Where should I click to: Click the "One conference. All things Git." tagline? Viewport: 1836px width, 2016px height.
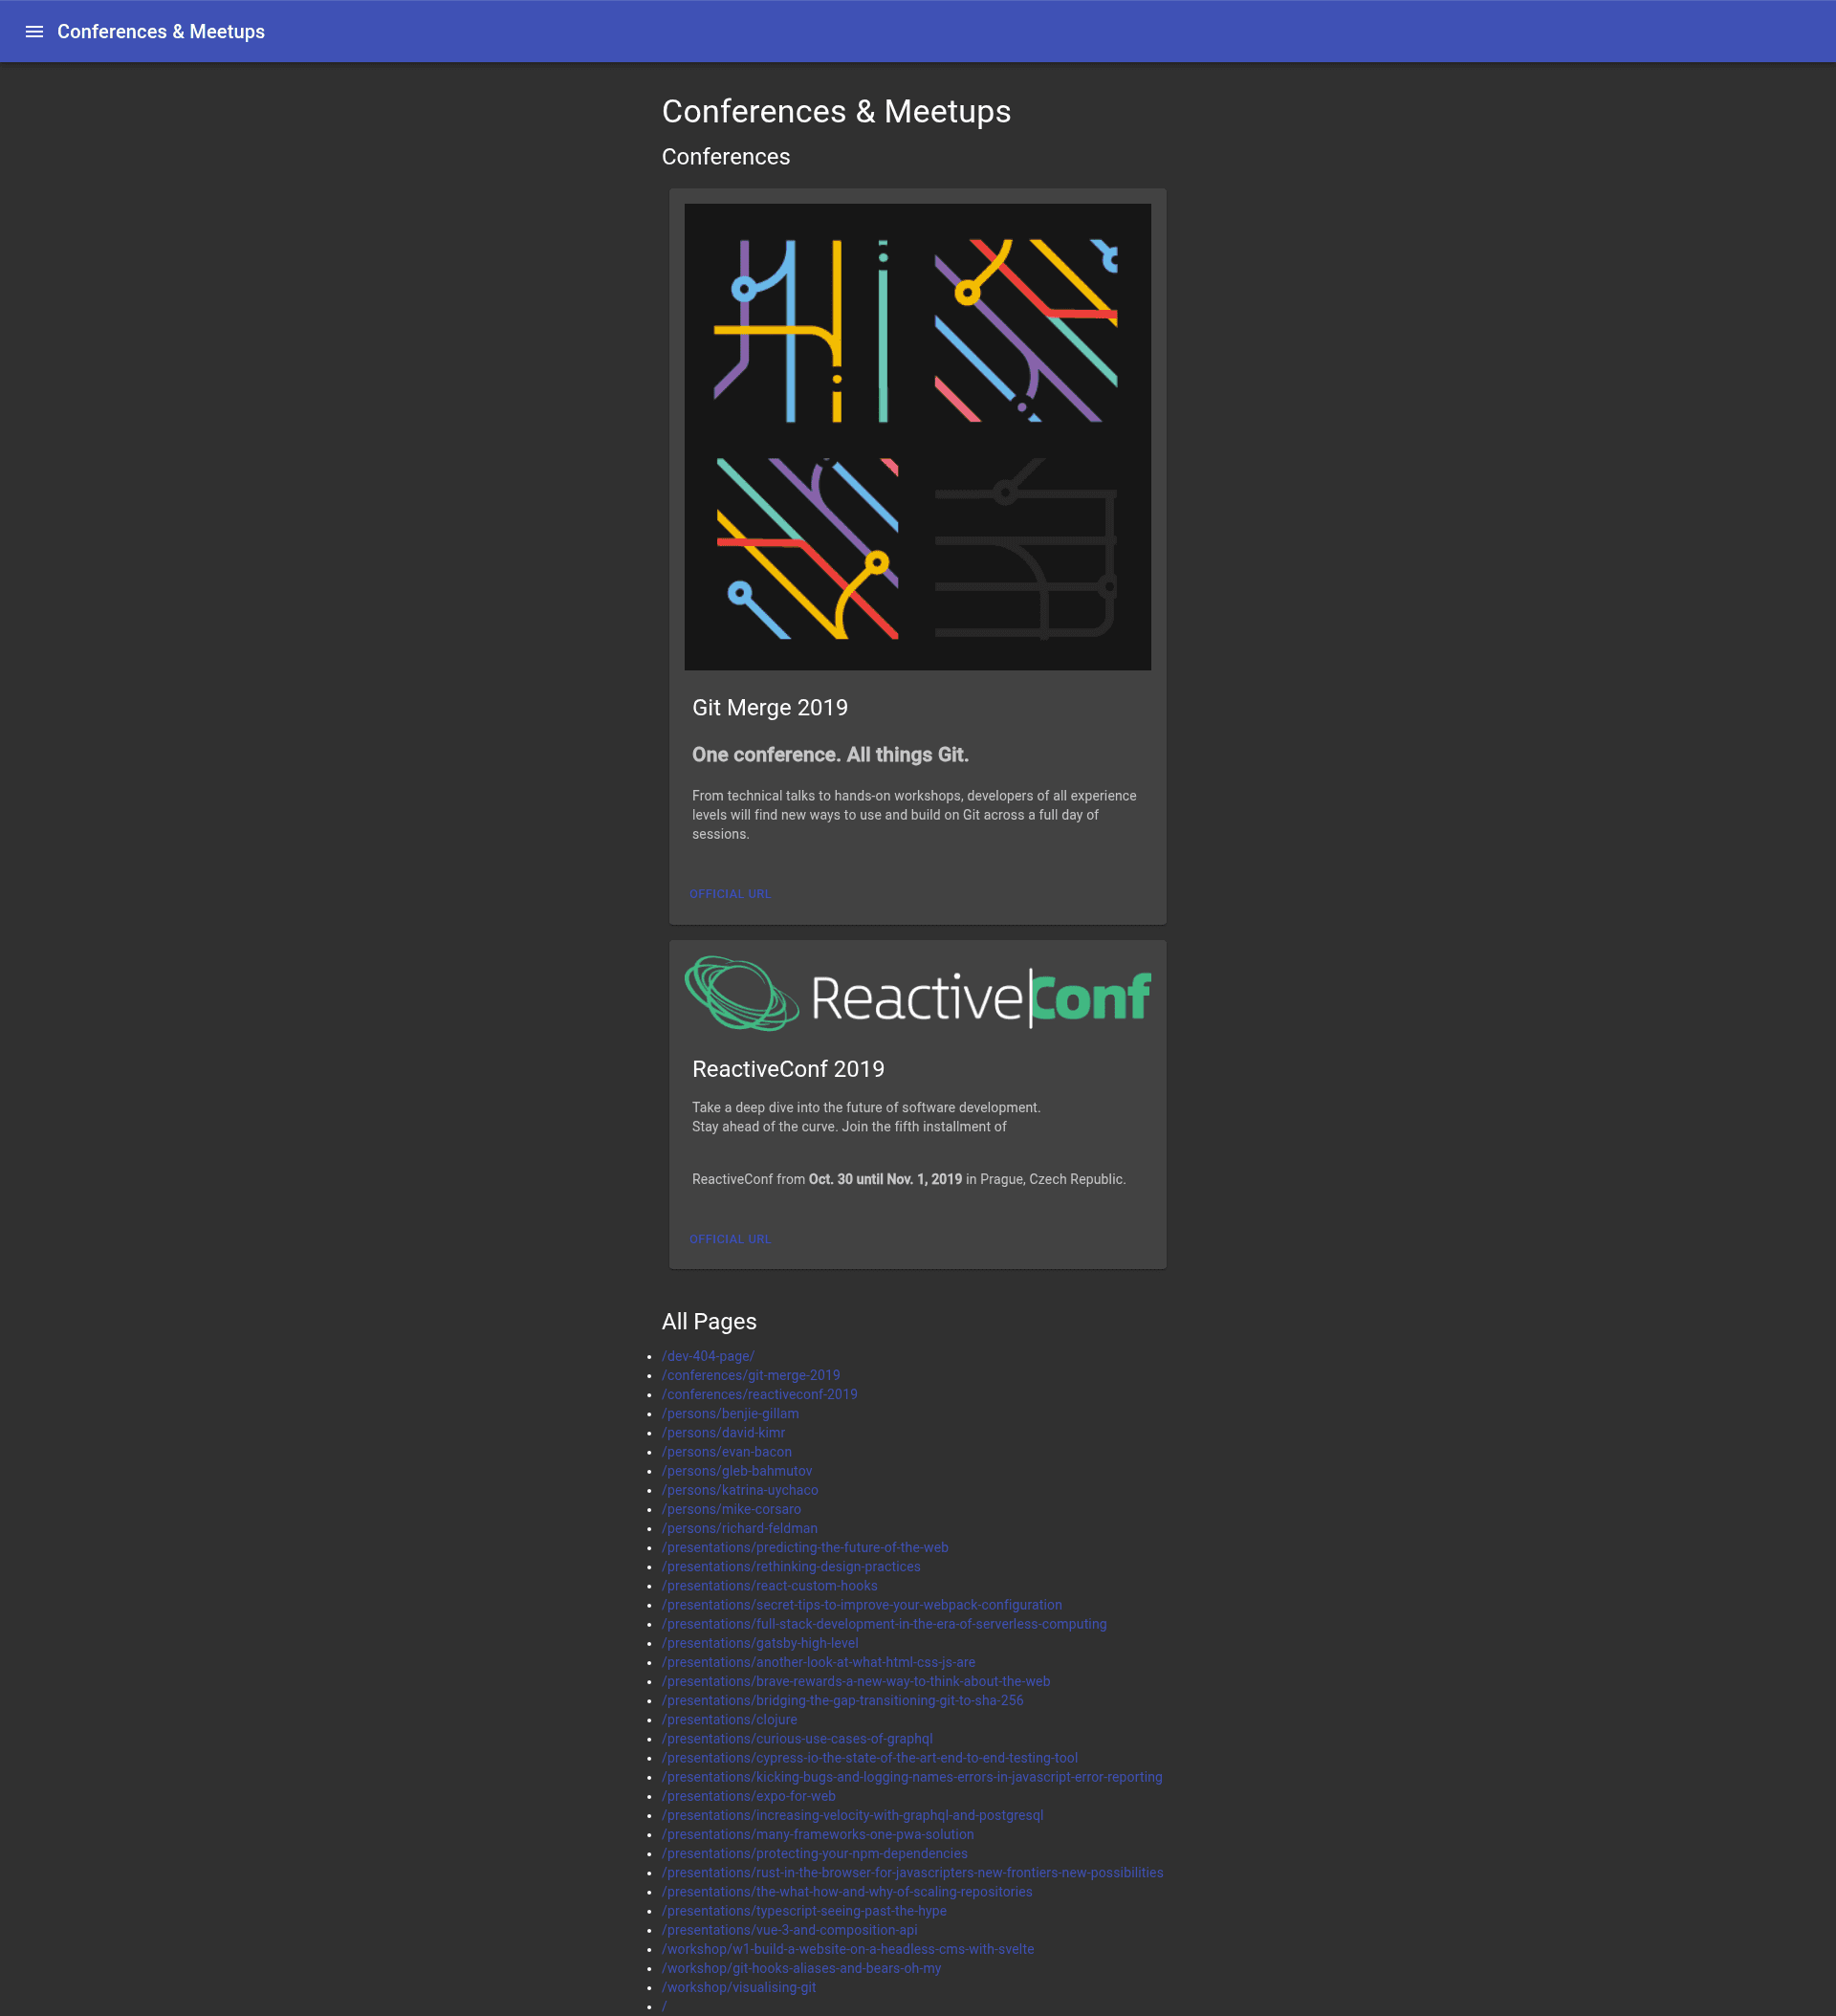click(x=830, y=755)
